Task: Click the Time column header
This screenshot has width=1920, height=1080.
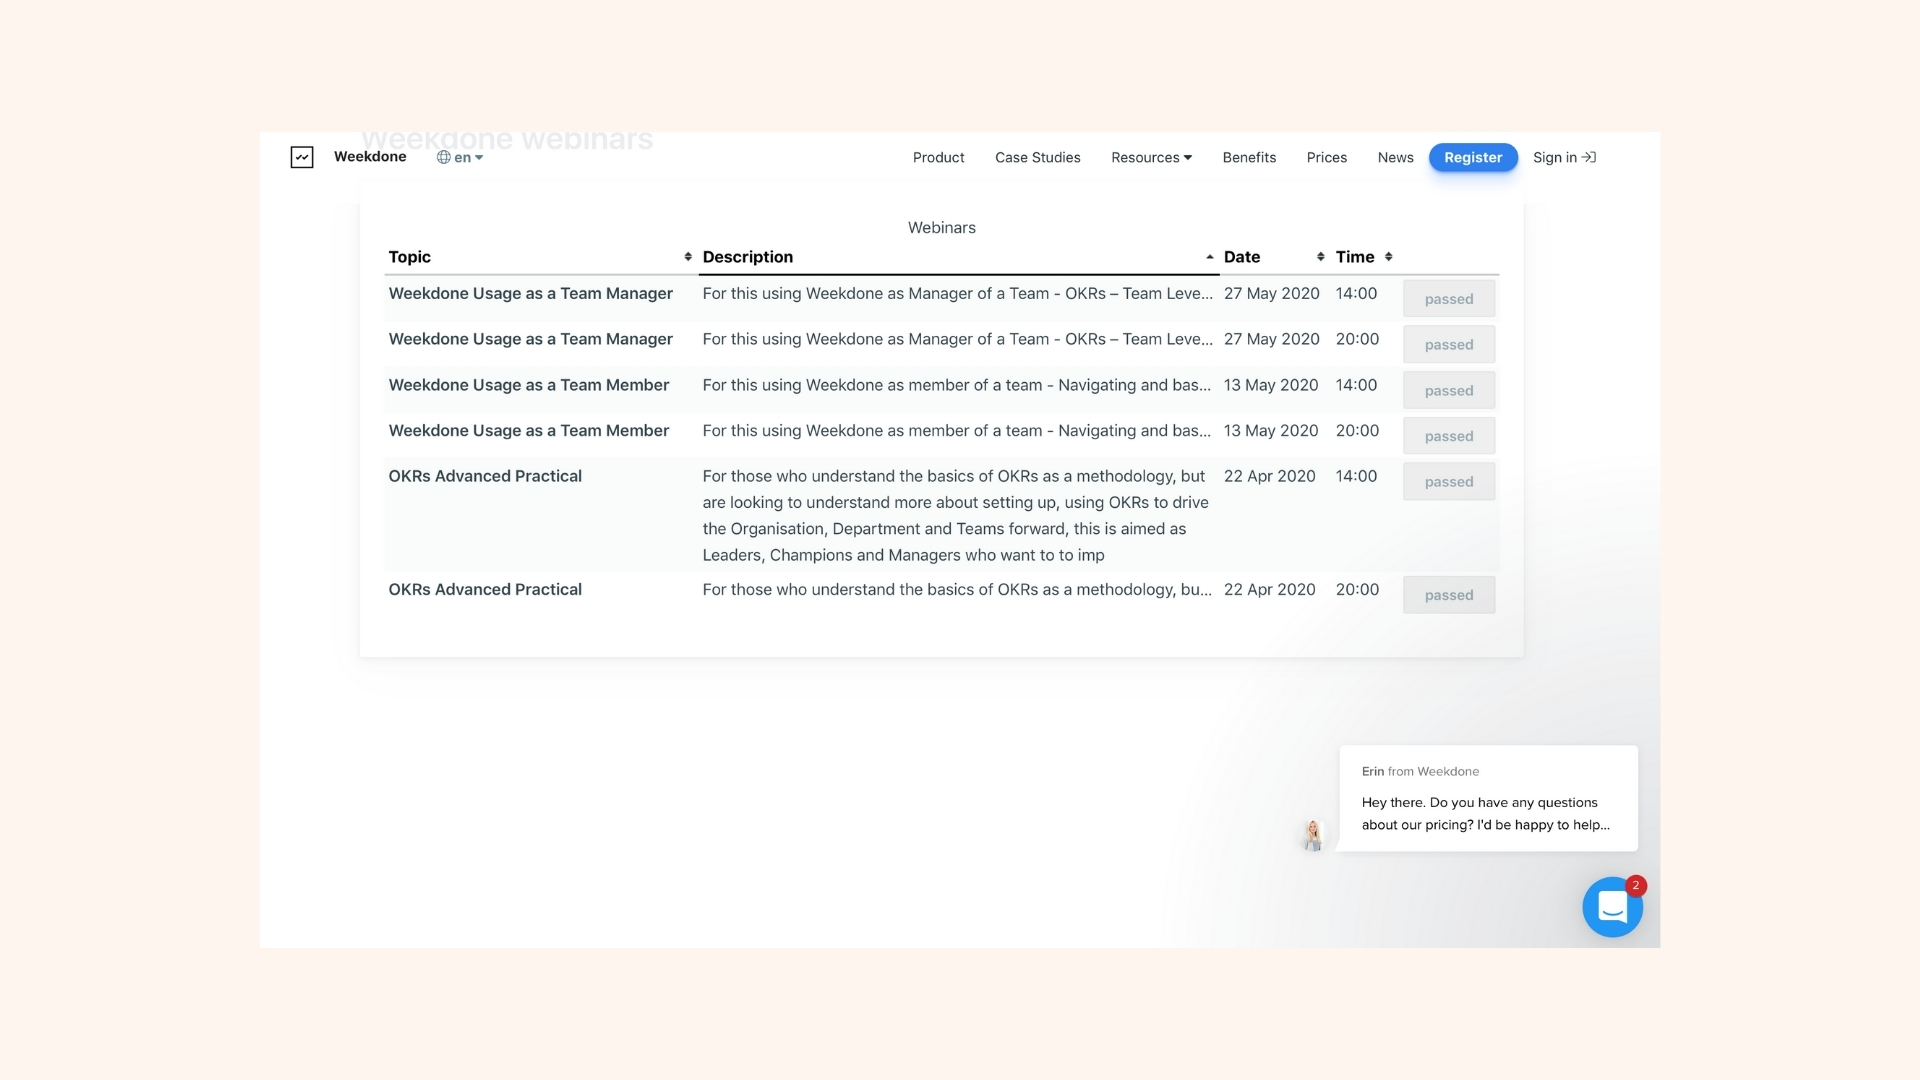Action: (x=1354, y=257)
